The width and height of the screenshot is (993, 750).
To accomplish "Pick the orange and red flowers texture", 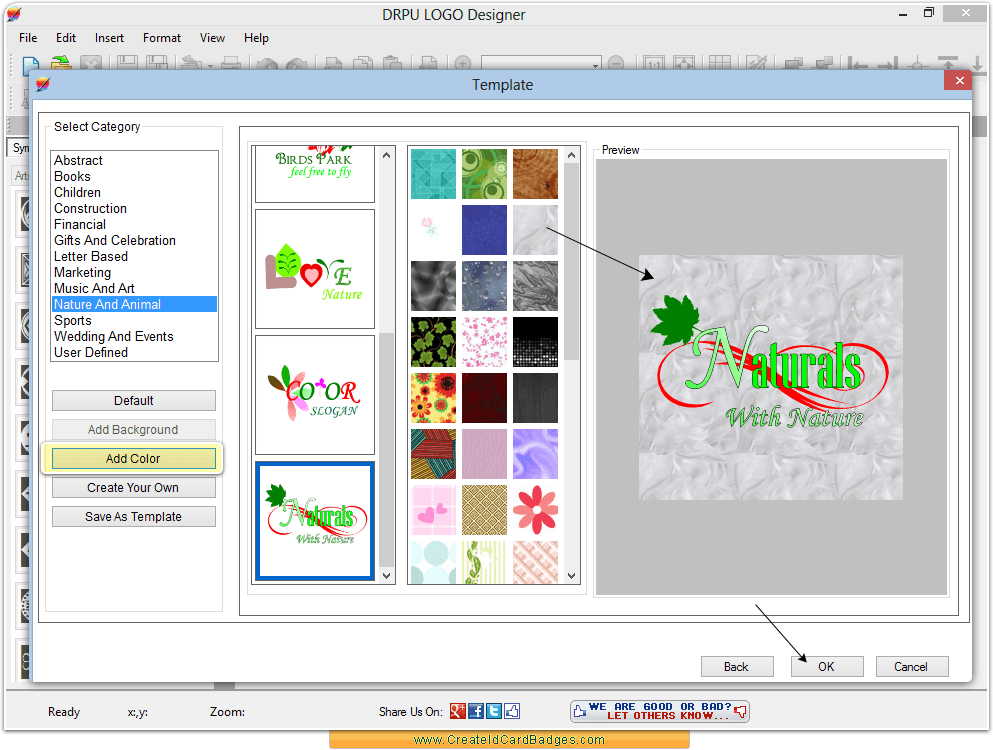I will 433,398.
